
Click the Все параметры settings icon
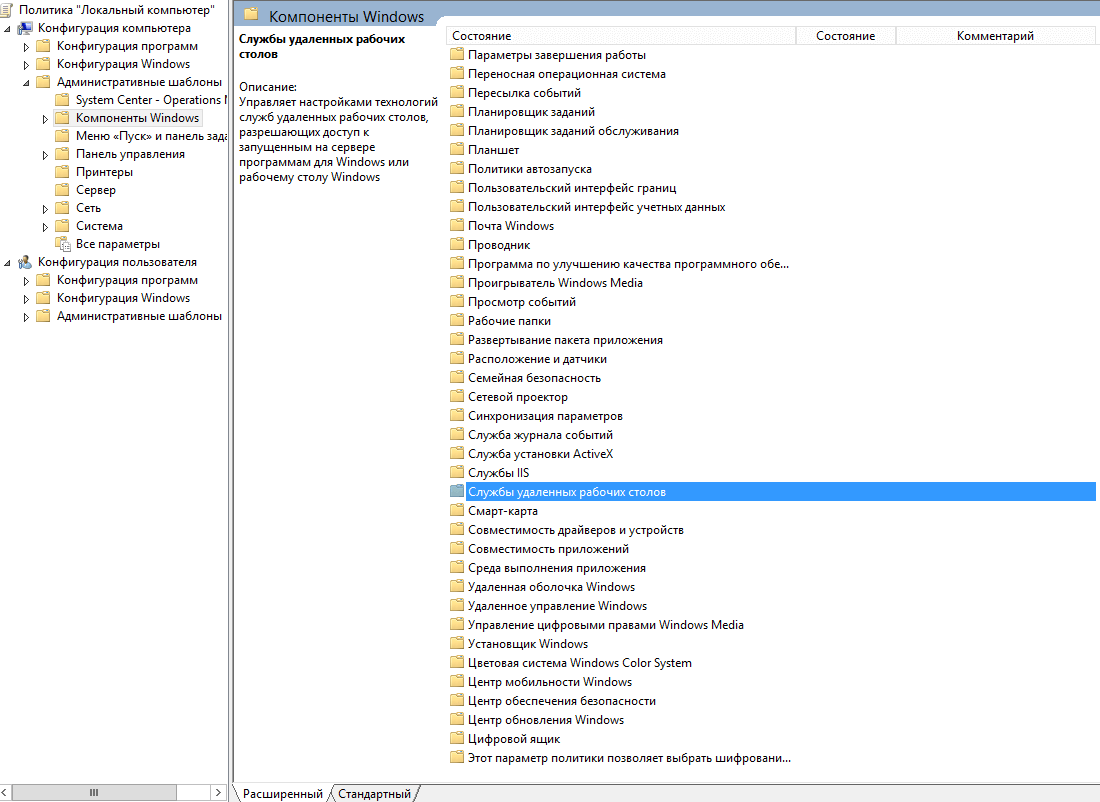(63, 244)
